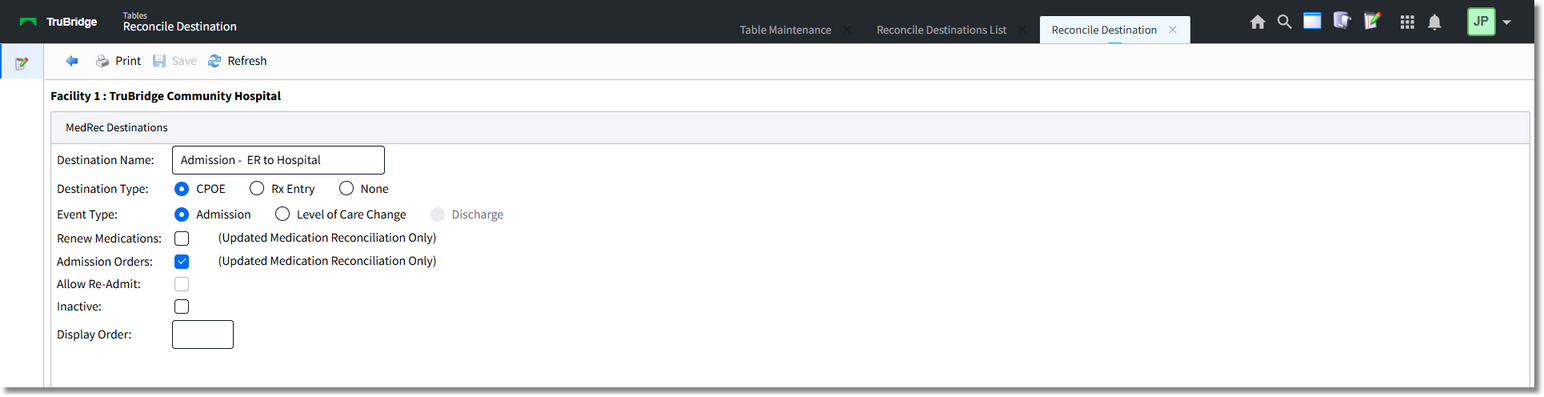Enable the Renew Medications checkbox
This screenshot has width=1544, height=397.
[x=181, y=238]
